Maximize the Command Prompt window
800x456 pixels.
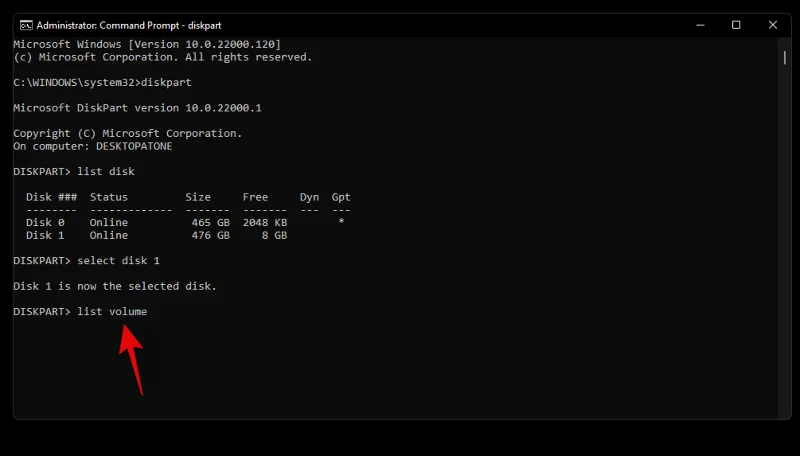coord(736,25)
